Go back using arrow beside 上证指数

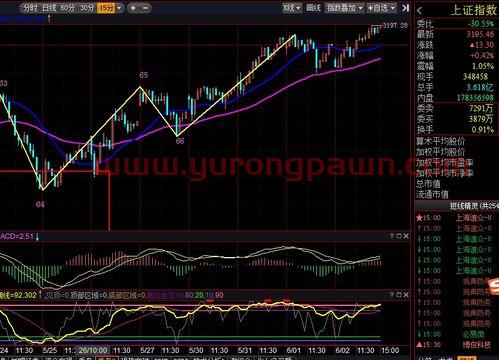click(x=420, y=11)
